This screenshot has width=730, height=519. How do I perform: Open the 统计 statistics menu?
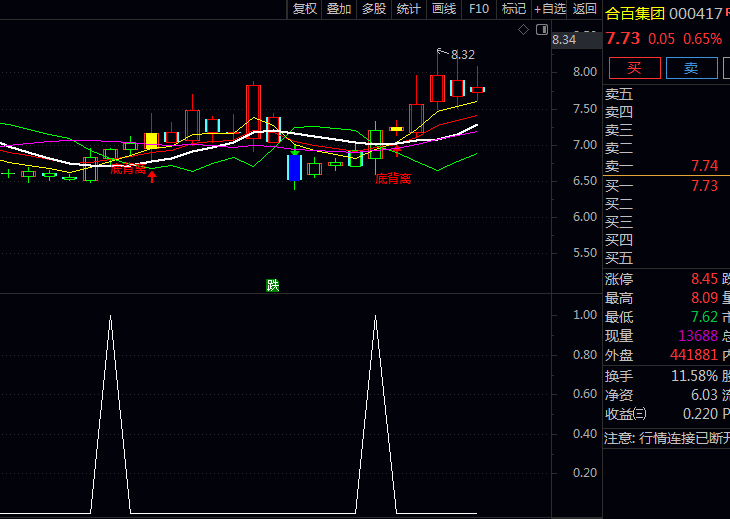(408, 9)
